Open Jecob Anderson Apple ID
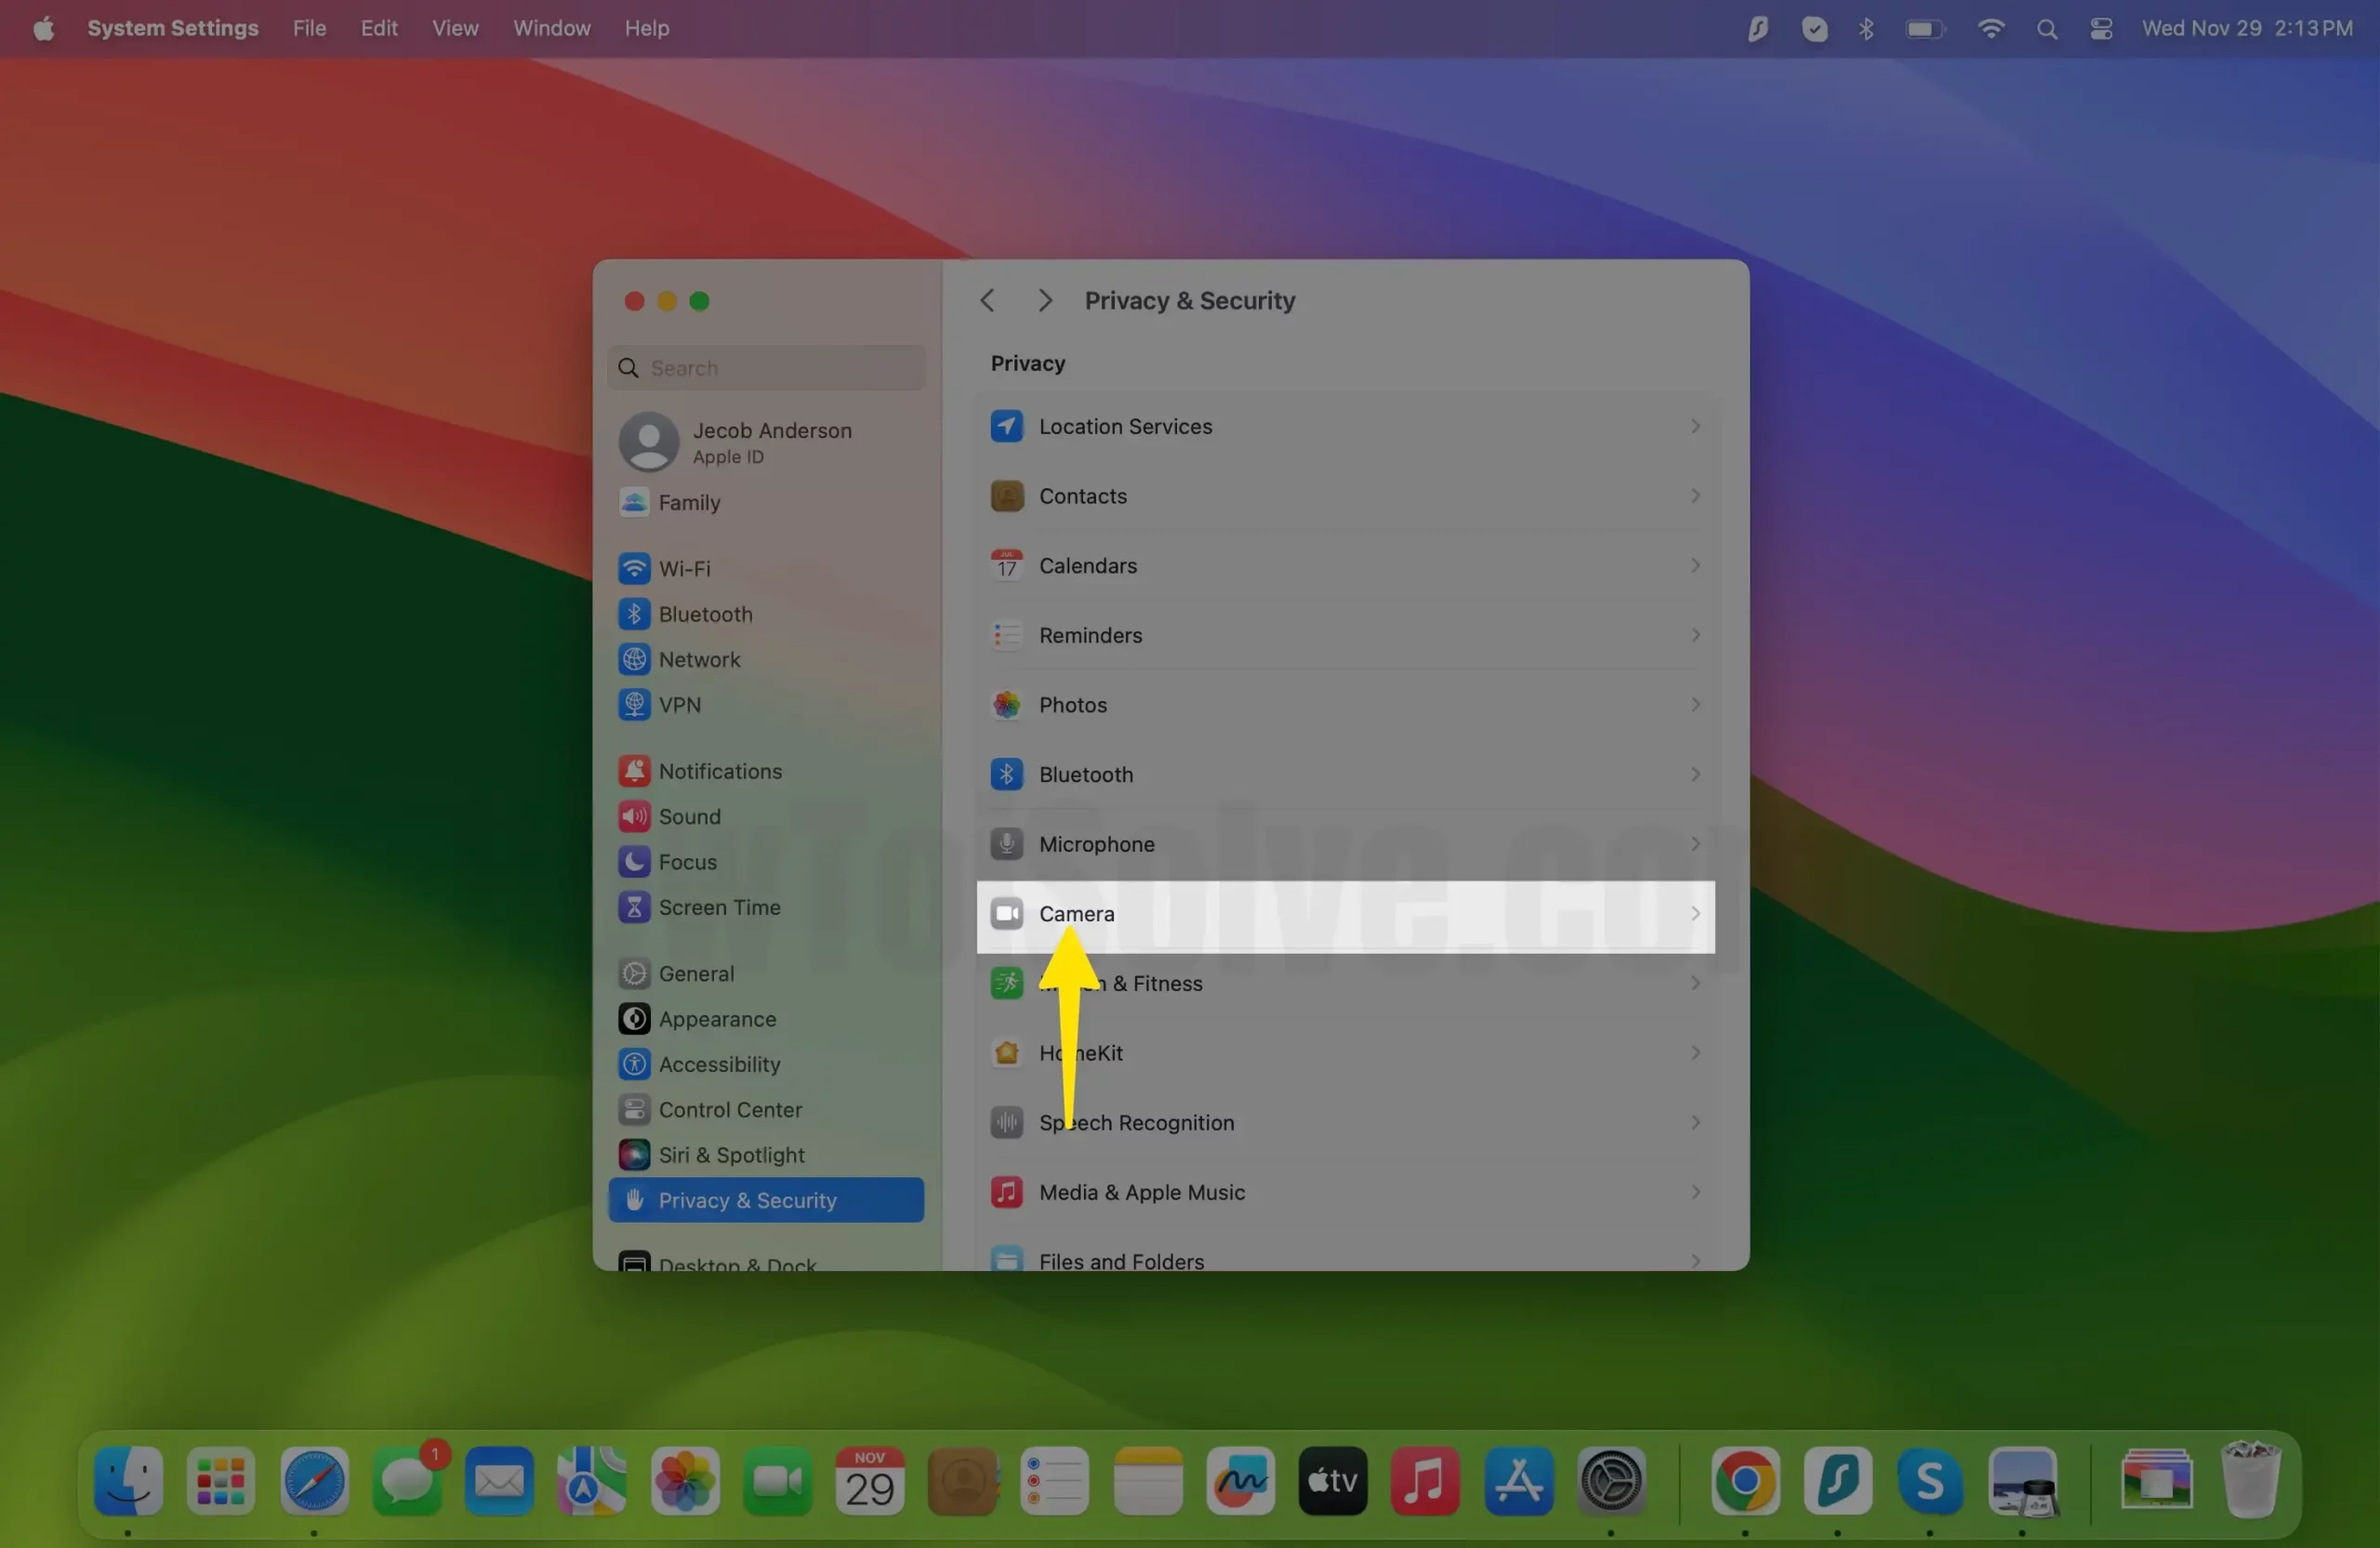 tap(770, 442)
